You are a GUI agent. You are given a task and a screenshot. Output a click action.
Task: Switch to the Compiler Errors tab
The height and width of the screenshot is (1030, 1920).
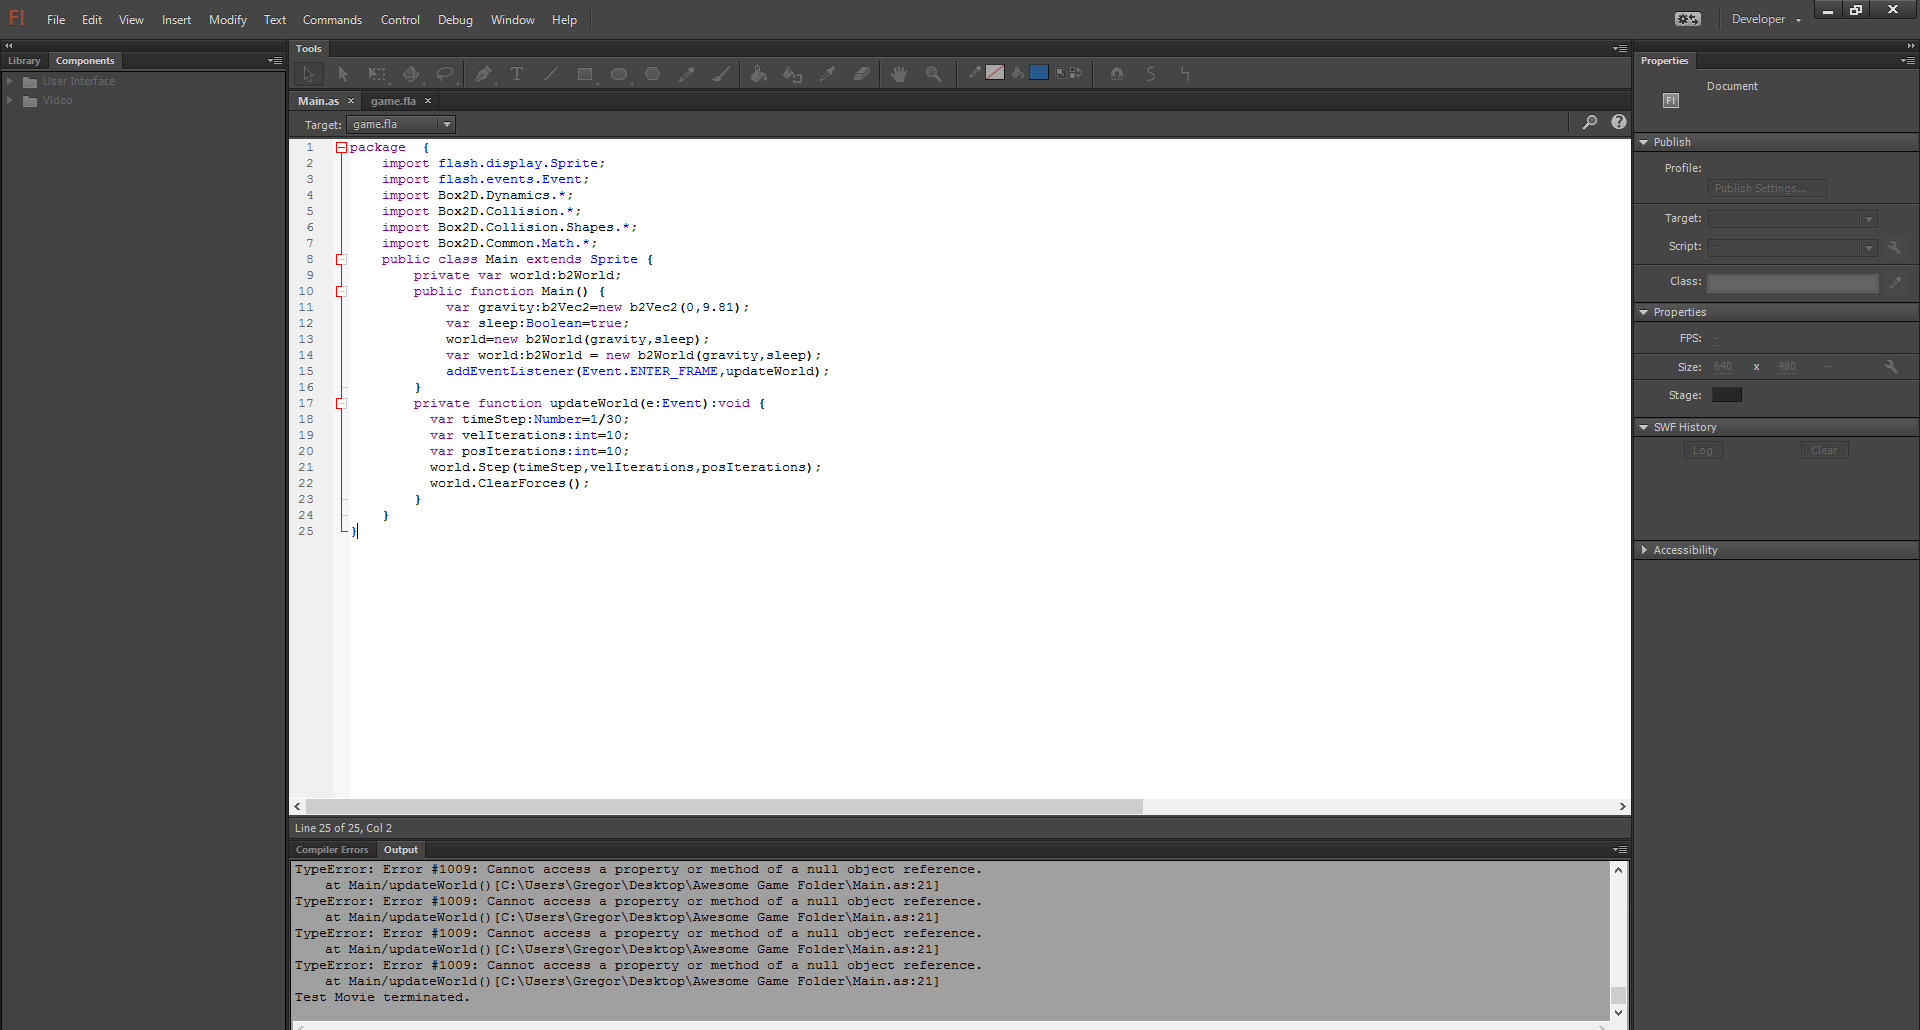332,850
